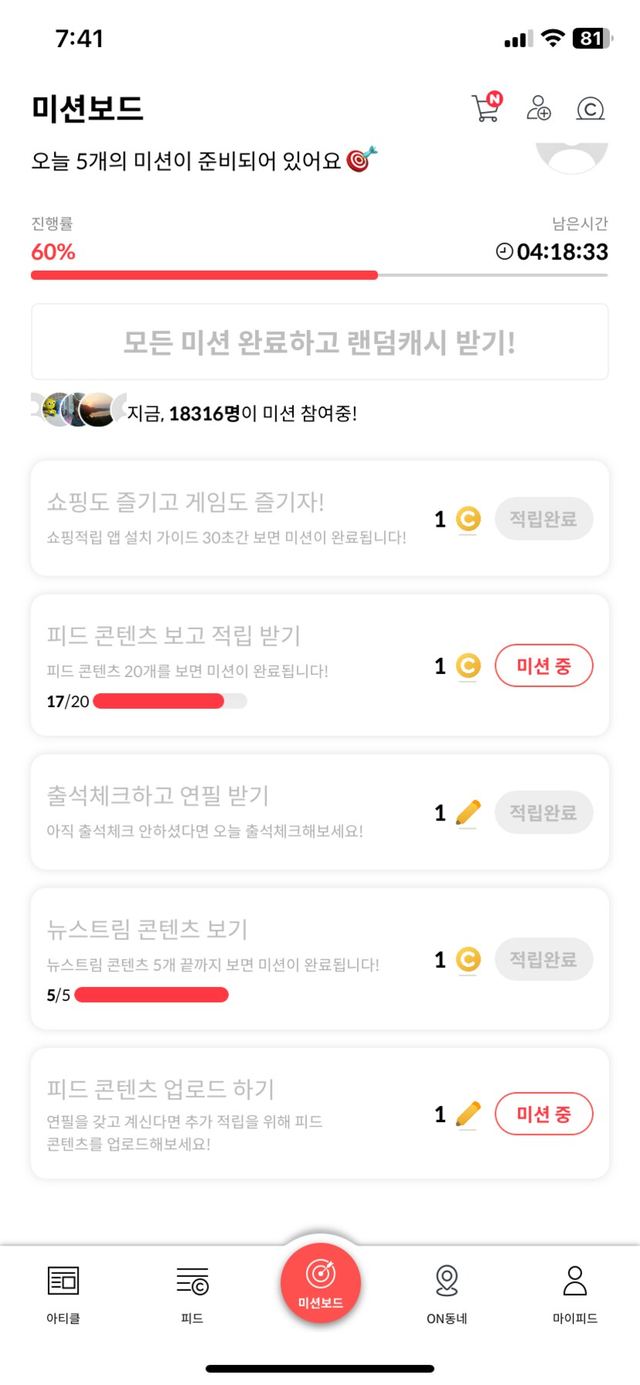Tap the 17/20 feed content progress bar
This screenshot has width=640, height=1385.
click(x=170, y=701)
